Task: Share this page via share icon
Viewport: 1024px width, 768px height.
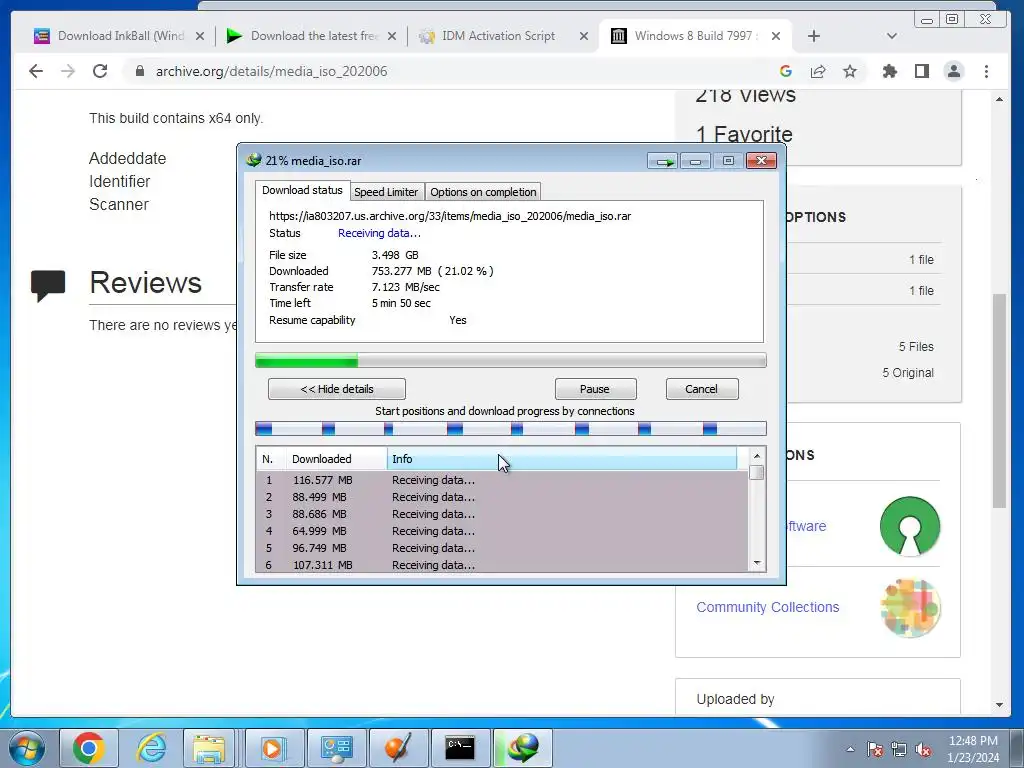Action: pyautogui.click(x=818, y=71)
